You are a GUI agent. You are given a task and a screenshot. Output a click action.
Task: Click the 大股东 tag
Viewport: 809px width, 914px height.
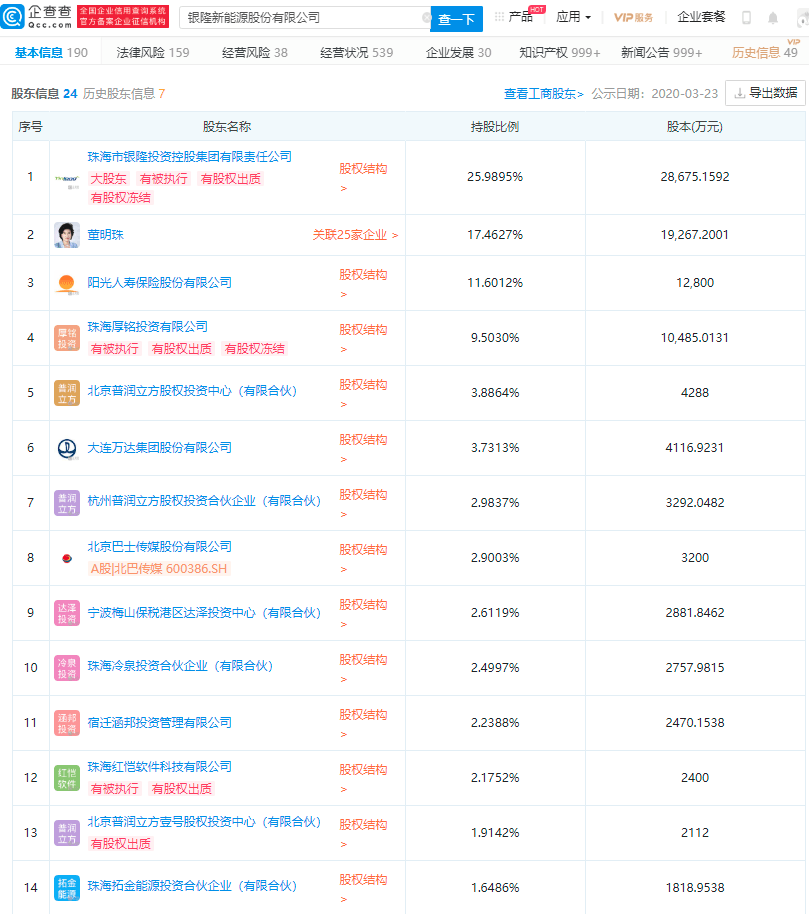point(108,179)
